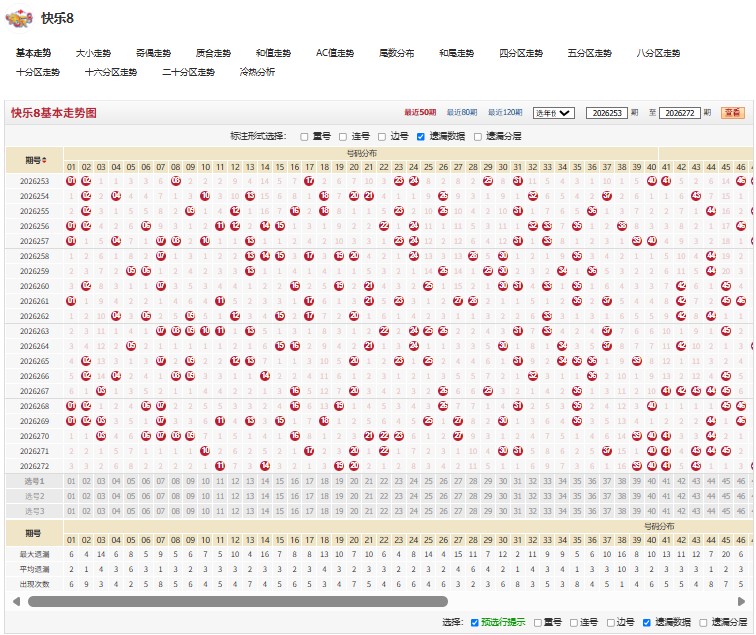The width and height of the screenshot is (756, 635).
Task: Click red ball 22 in row 2026263
Action: coord(384,331)
